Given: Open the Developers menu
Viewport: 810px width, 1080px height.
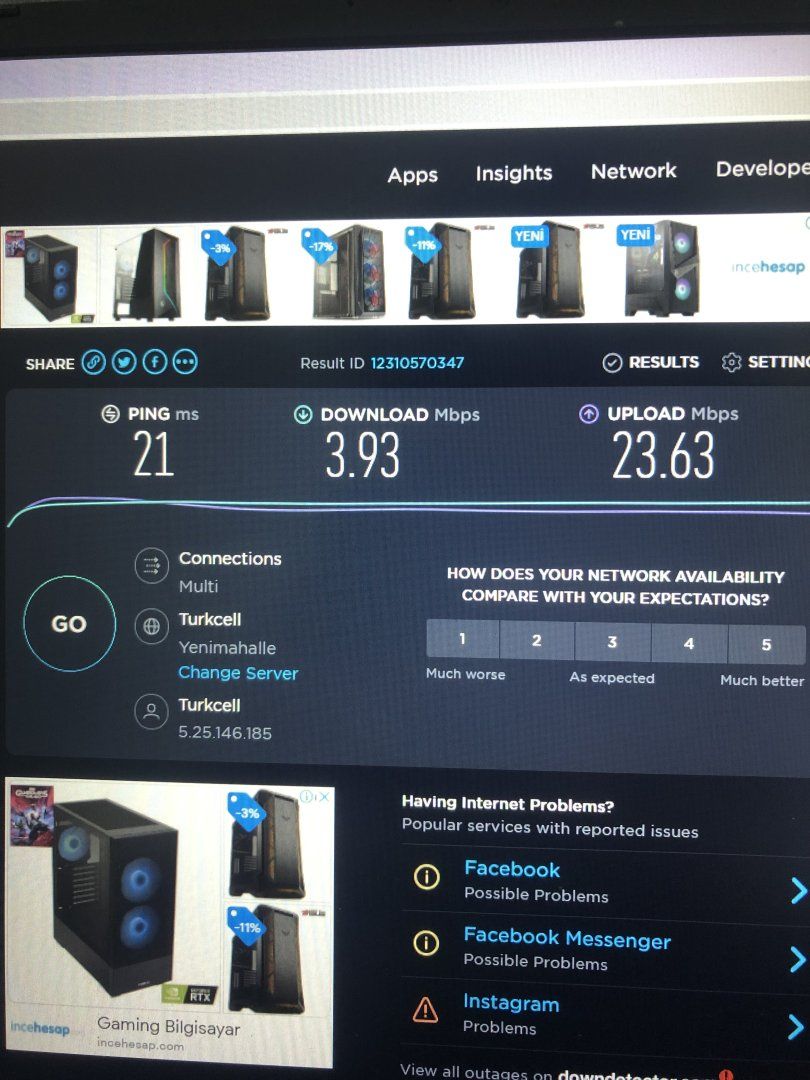Looking at the screenshot, I should pos(762,169).
